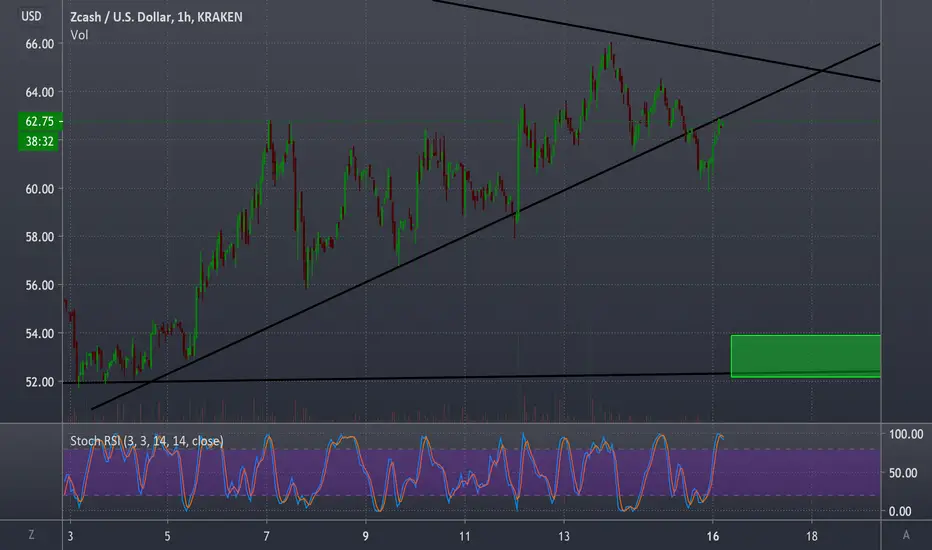This screenshot has height=550, width=932.
Task: Click the 0.00 Stoch RSI scale label
Action: click(900, 511)
